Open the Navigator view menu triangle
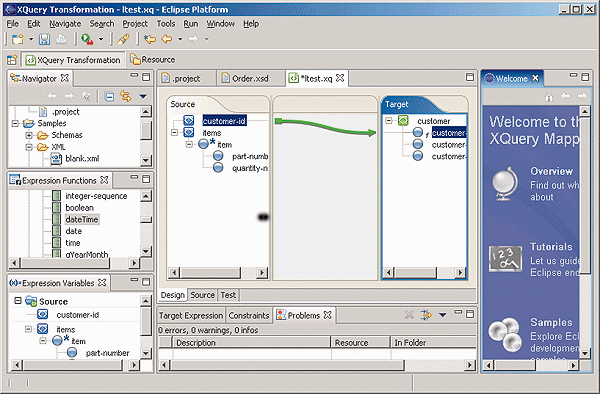 coord(143,96)
